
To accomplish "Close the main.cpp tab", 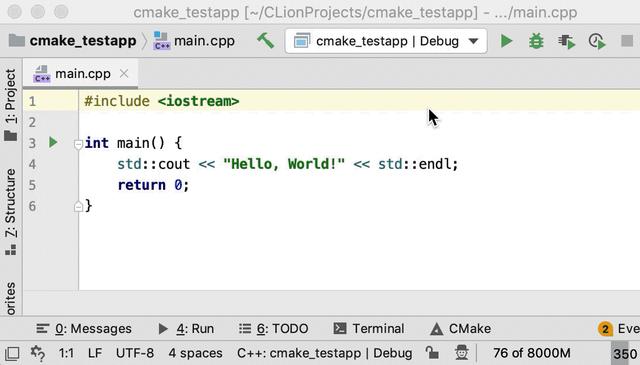I will tap(124, 73).
